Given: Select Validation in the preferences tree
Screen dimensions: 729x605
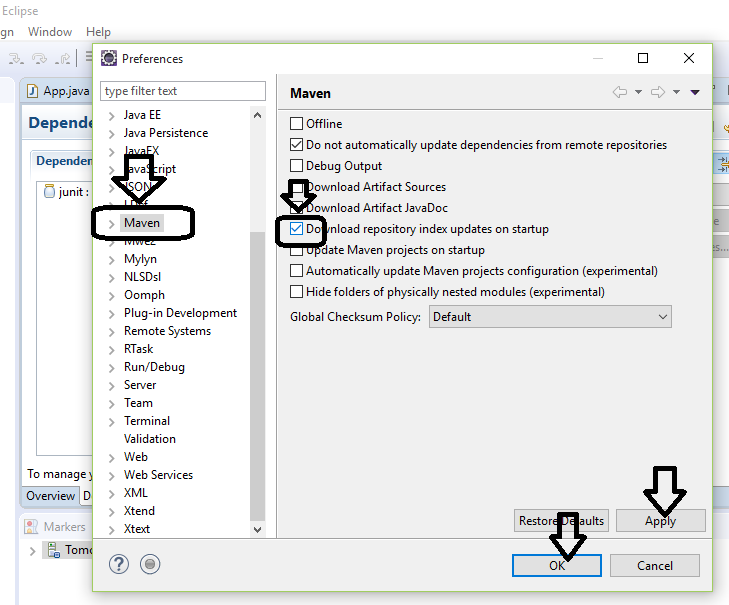Looking at the screenshot, I should click(150, 439).
